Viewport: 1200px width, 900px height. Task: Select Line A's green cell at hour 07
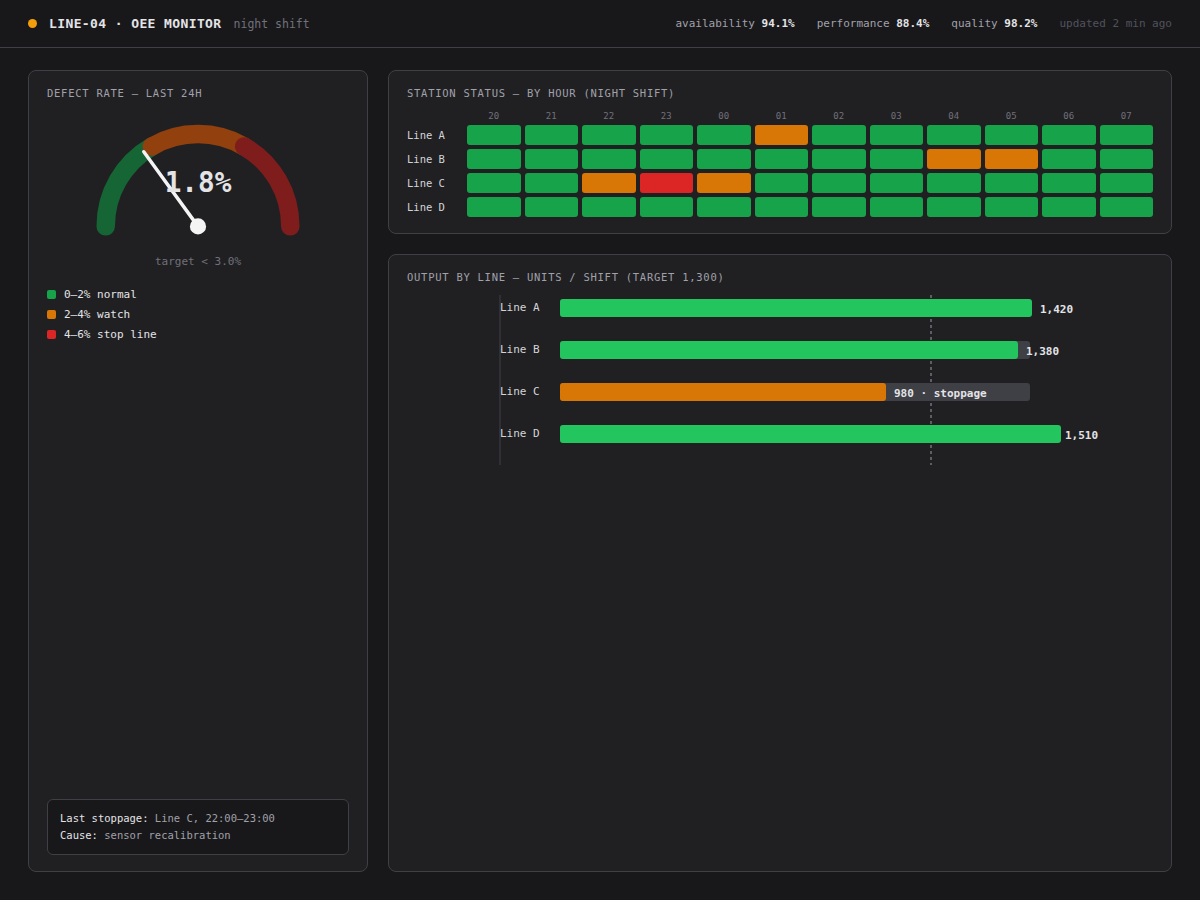[1126, 135]
